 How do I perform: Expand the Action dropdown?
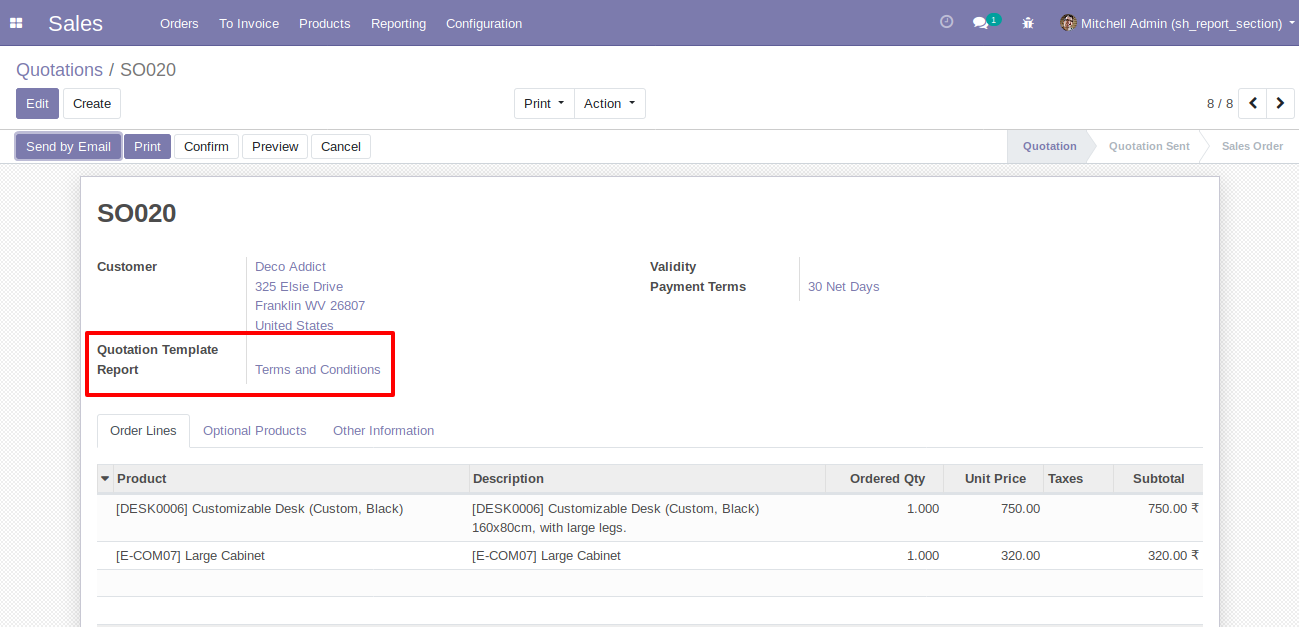(x=610, y=103)
